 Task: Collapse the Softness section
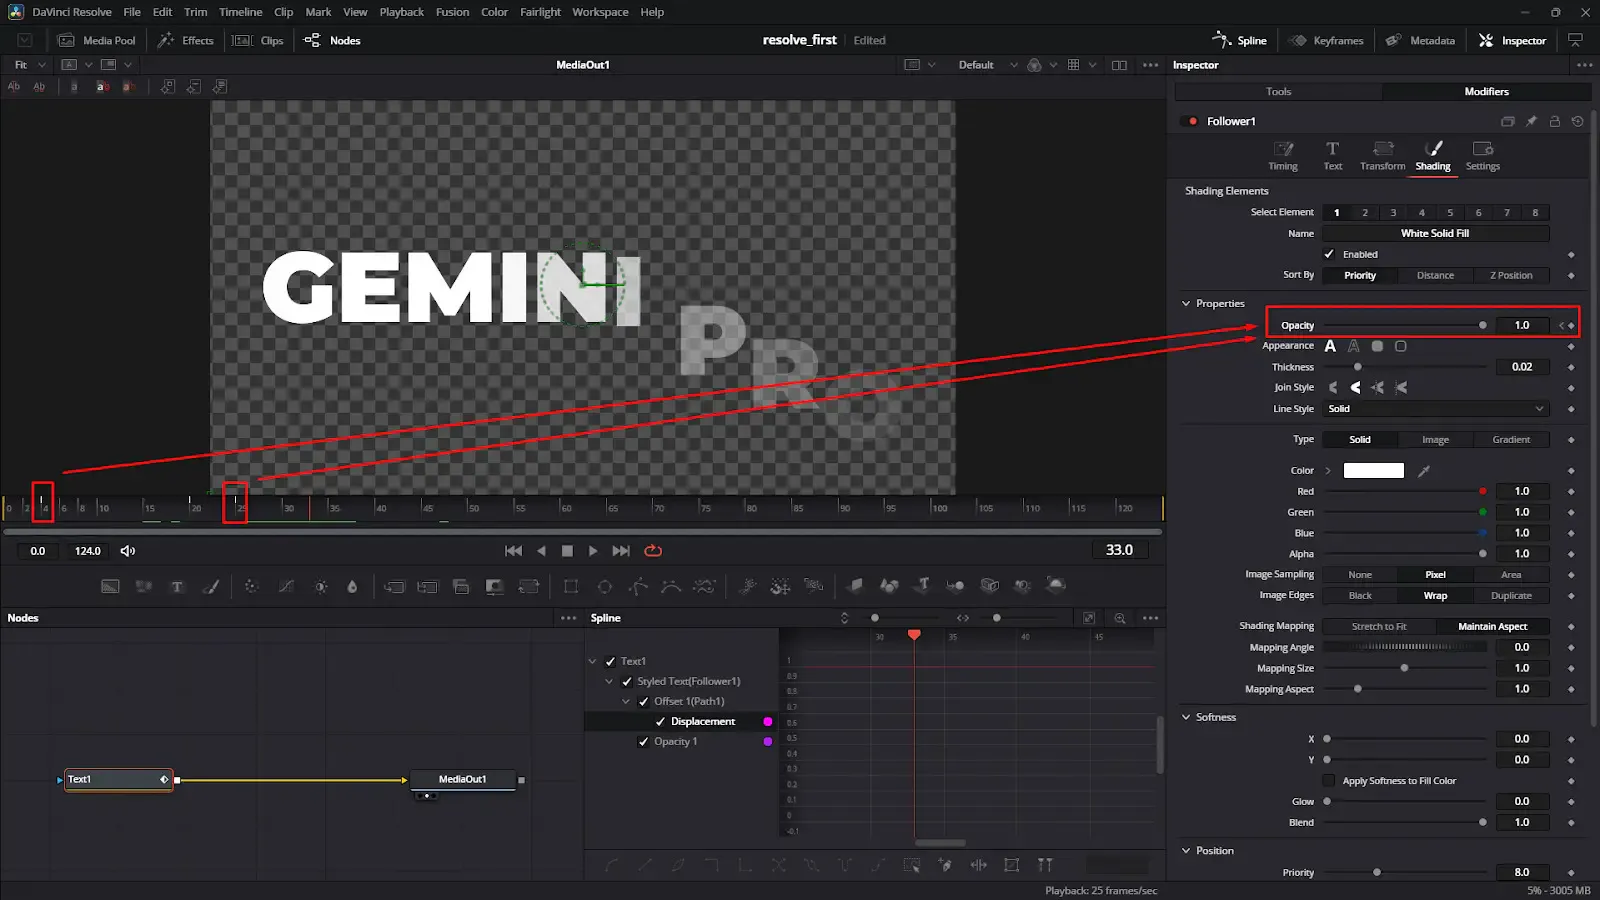tap(1186, 717)
